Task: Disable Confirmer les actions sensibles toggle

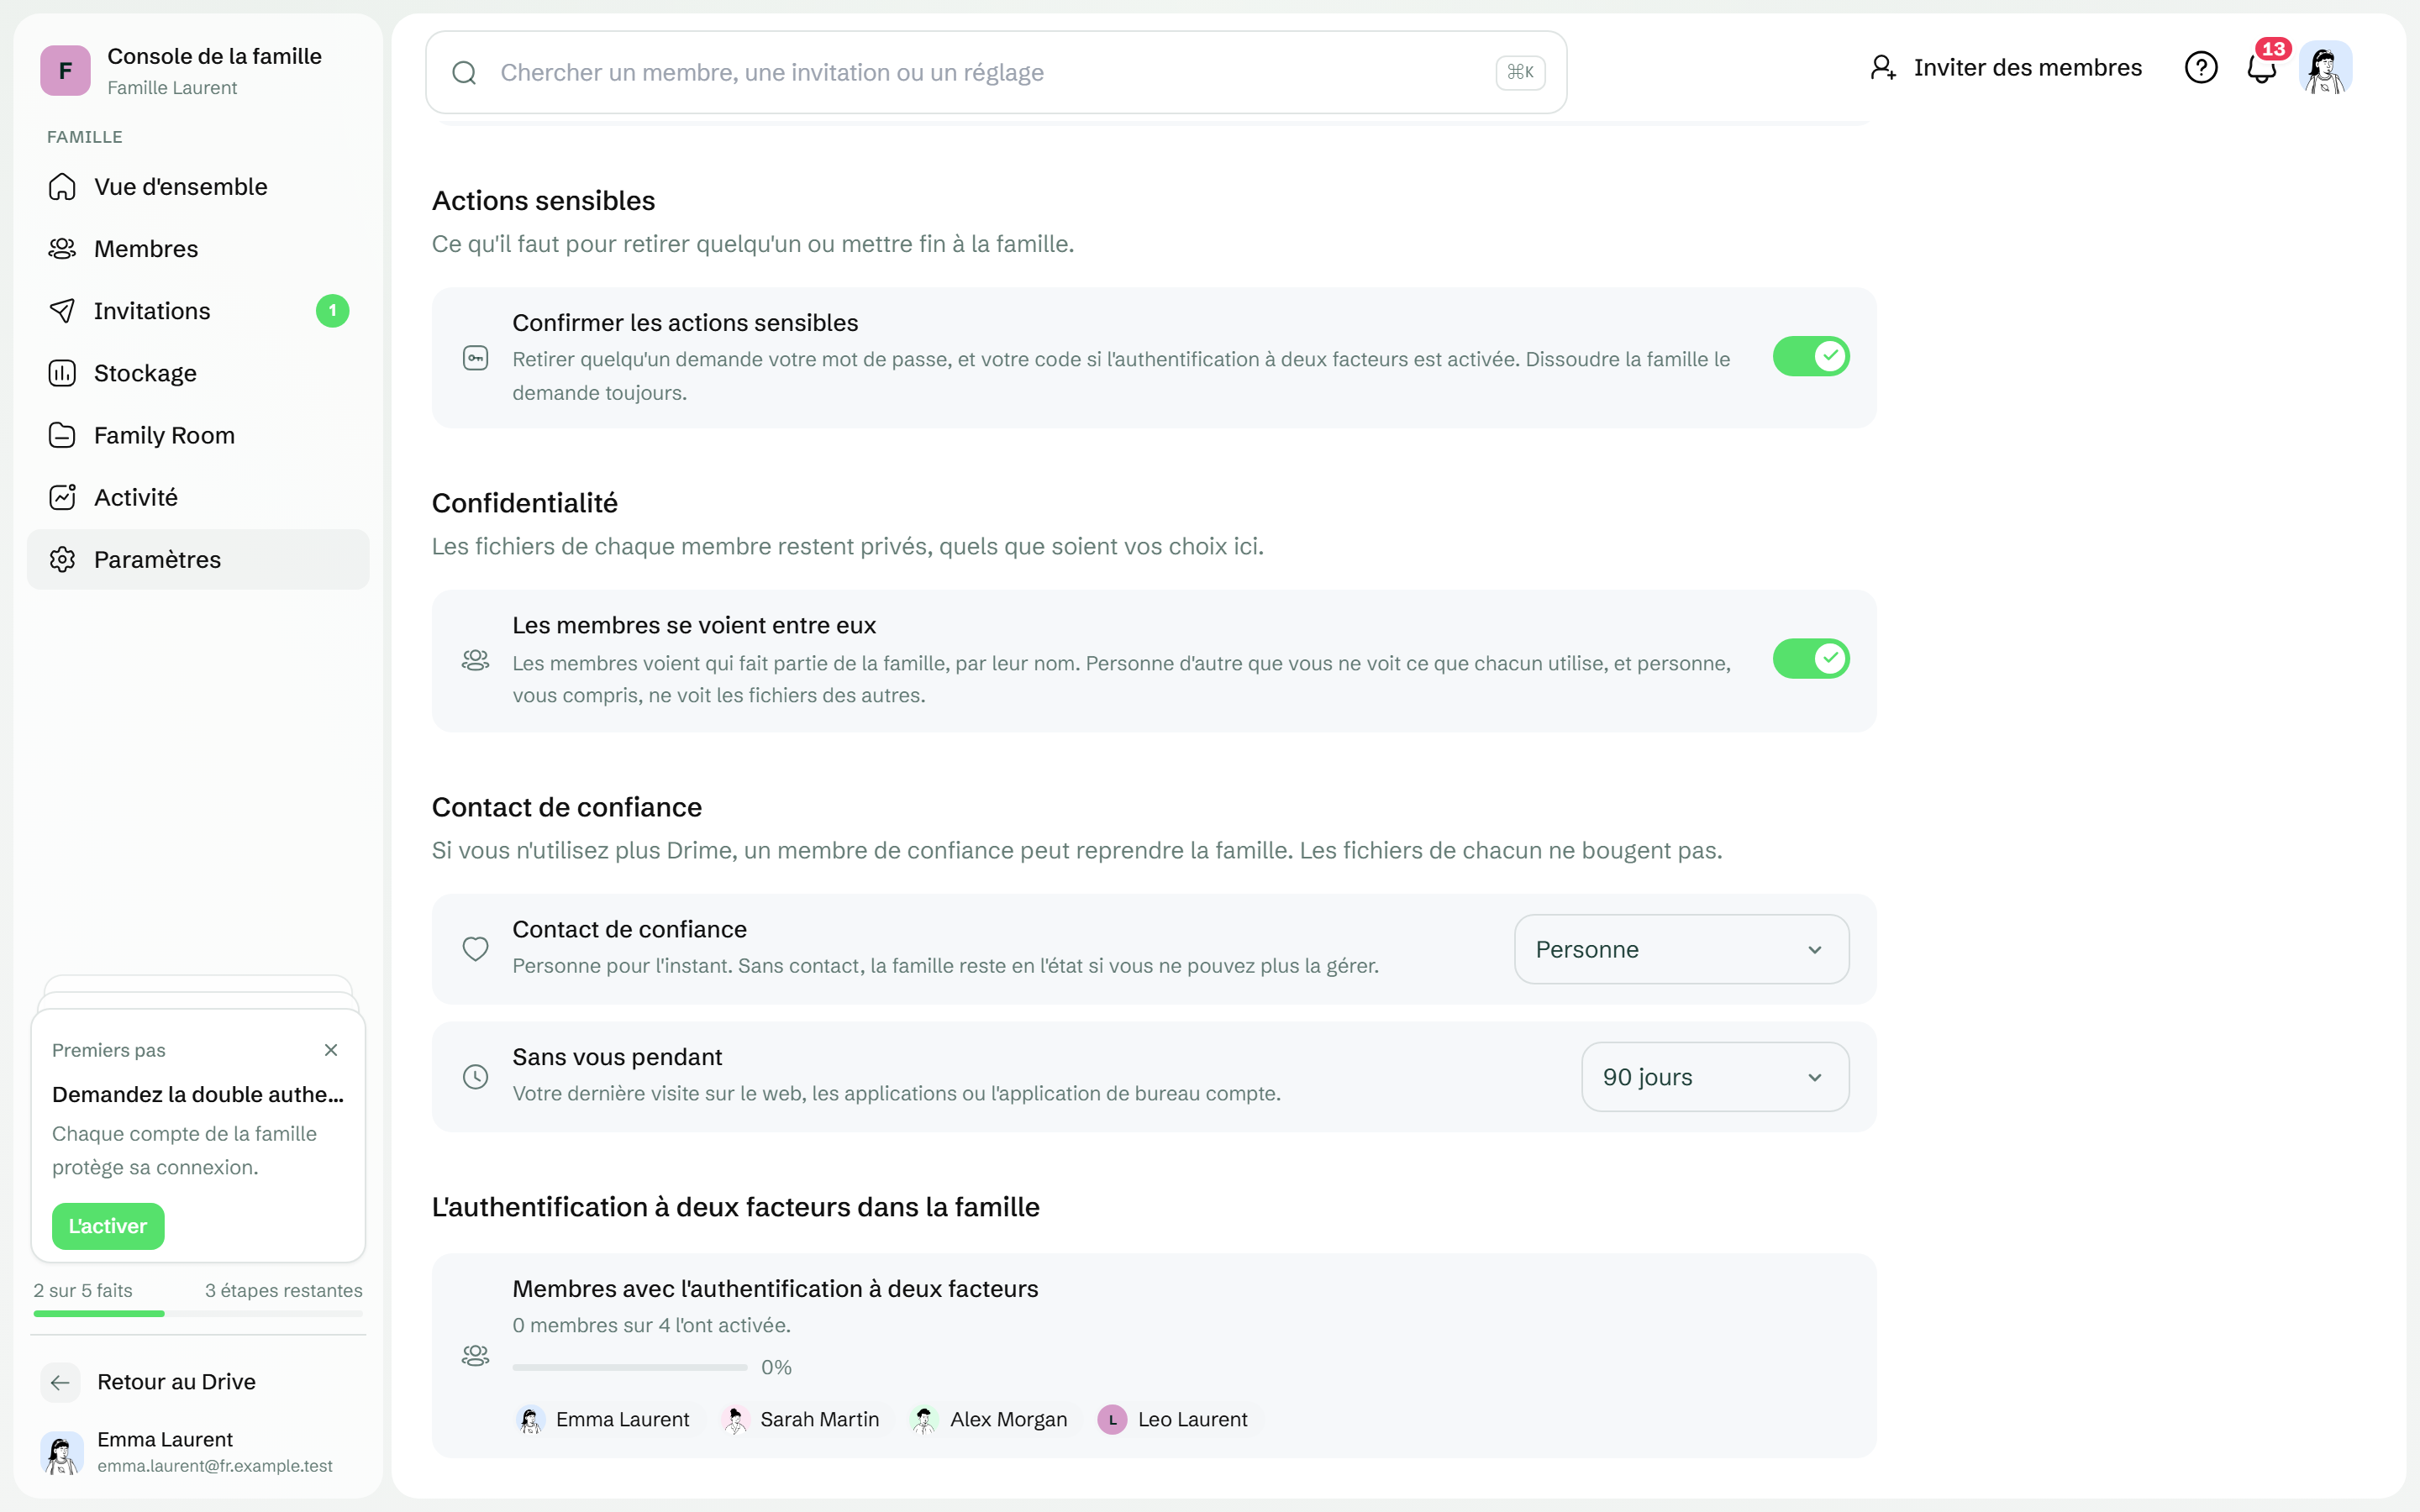Action: (x=1811, y=357)
